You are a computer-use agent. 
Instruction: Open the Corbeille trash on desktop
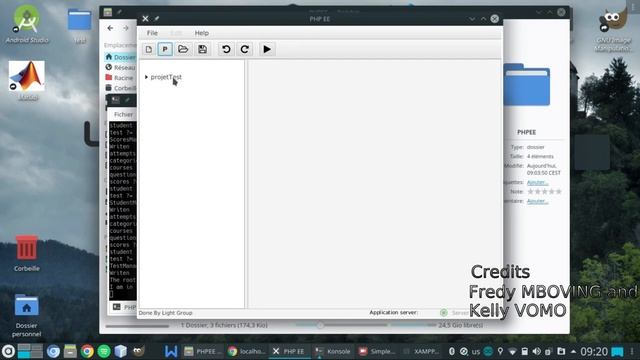pos(27,253)
